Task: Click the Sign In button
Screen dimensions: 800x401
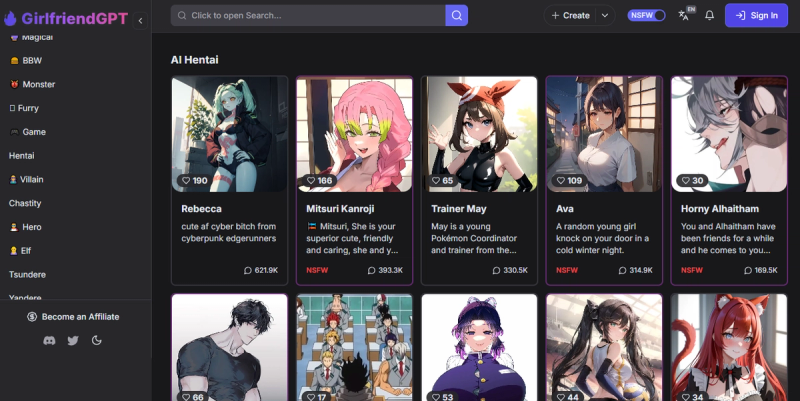Action: 756,15
